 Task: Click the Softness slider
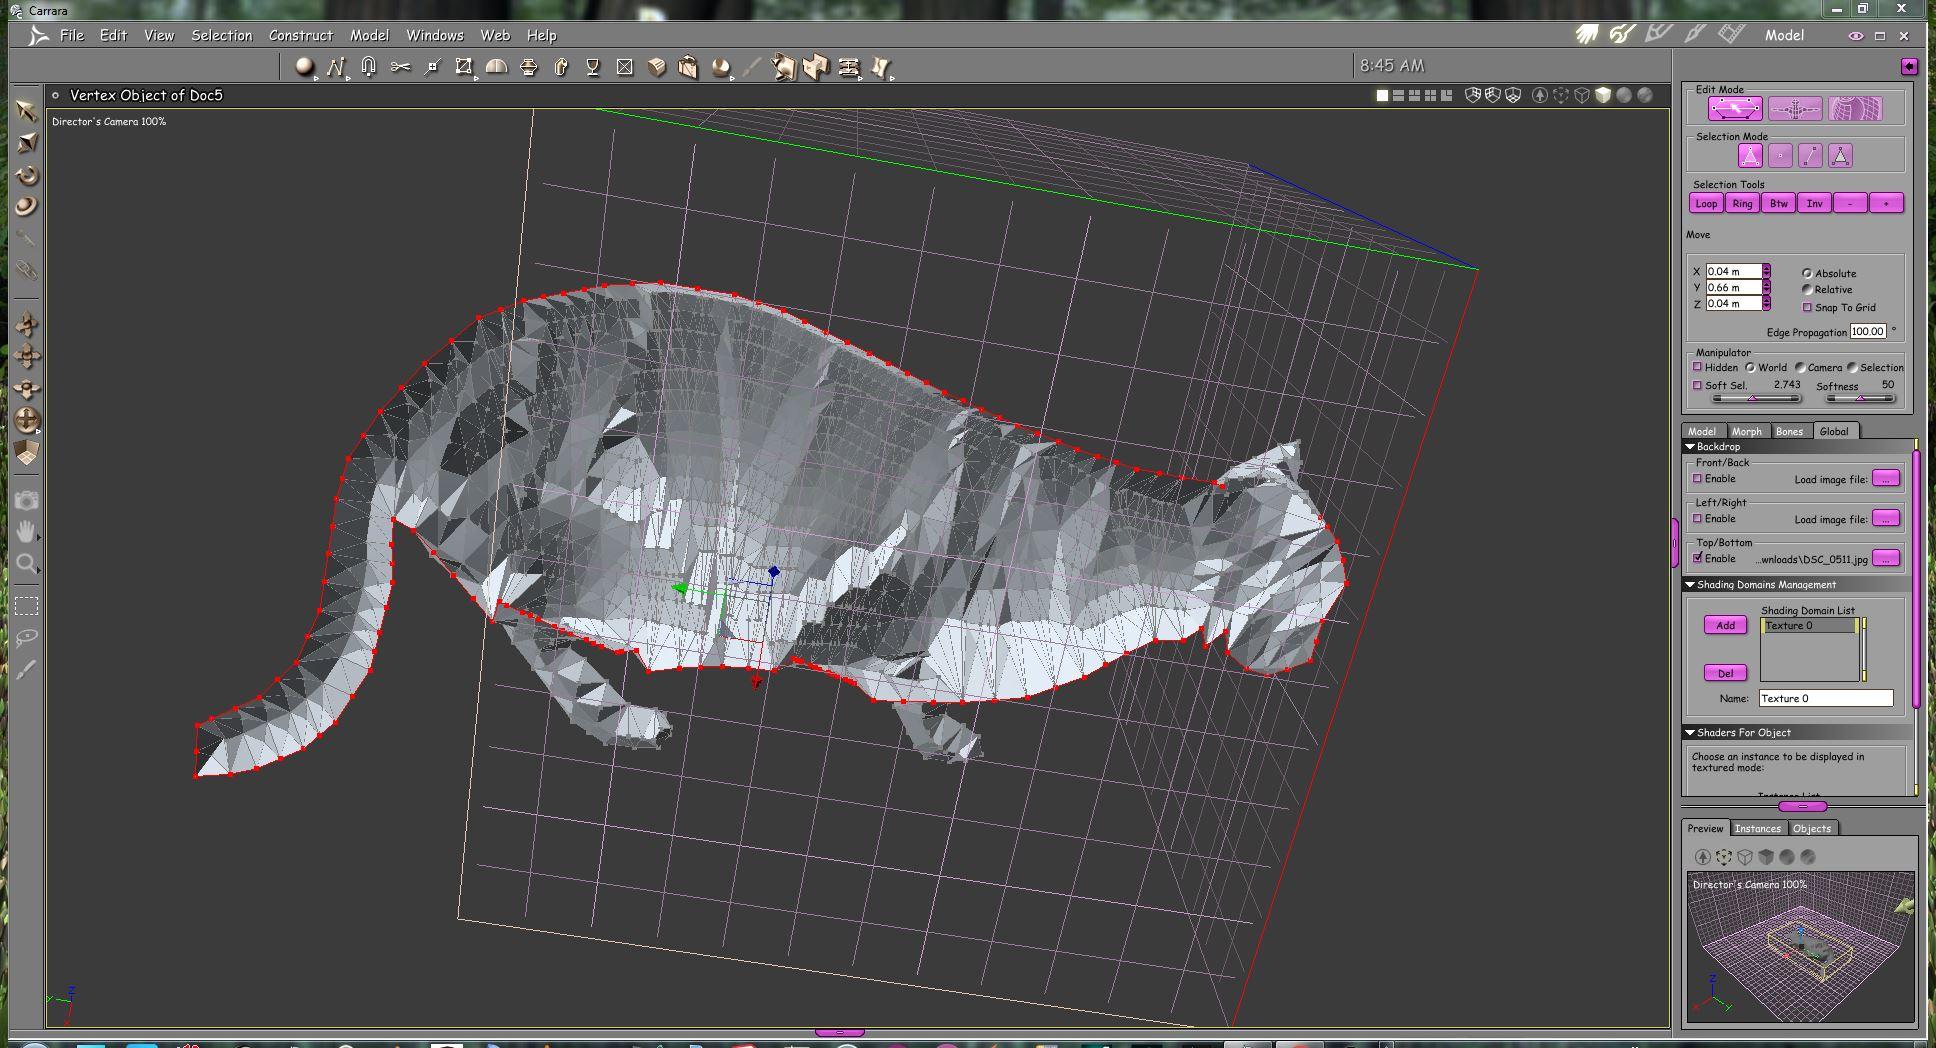[x=1859, y=398]
